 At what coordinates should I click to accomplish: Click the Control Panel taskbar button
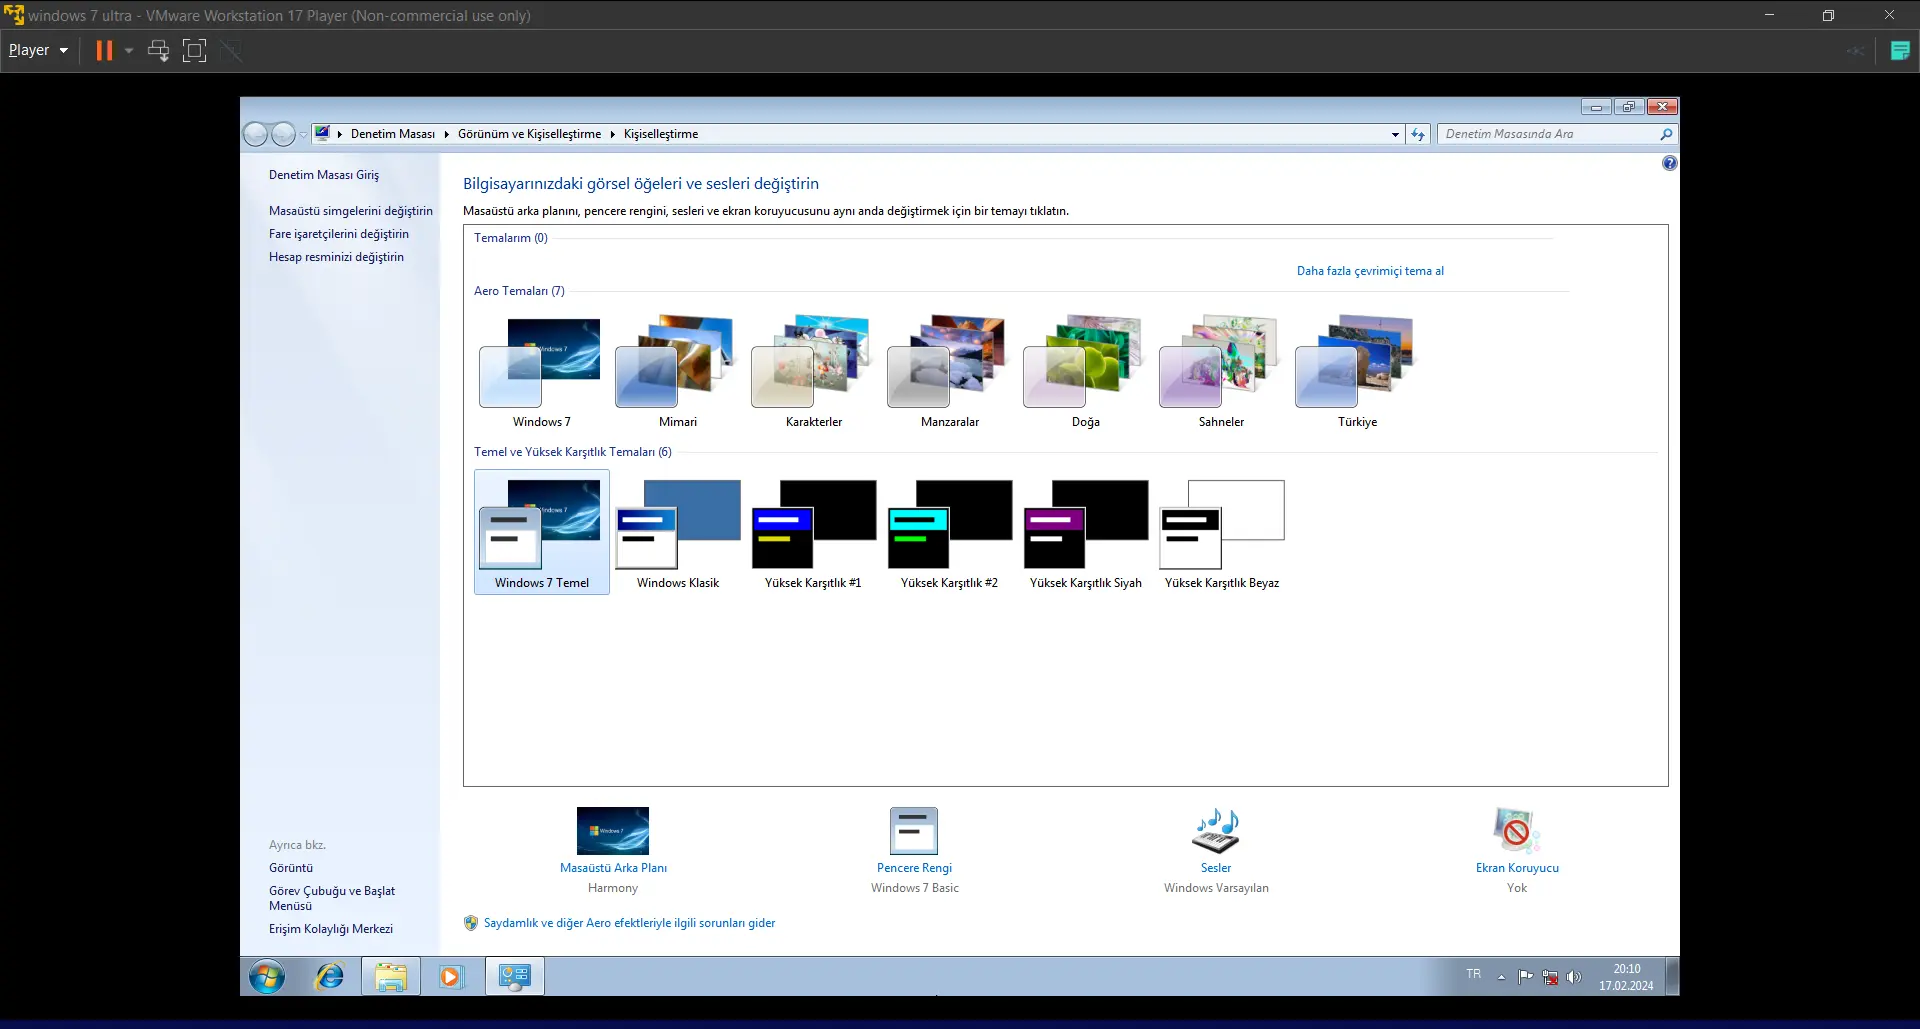[515, 976]
